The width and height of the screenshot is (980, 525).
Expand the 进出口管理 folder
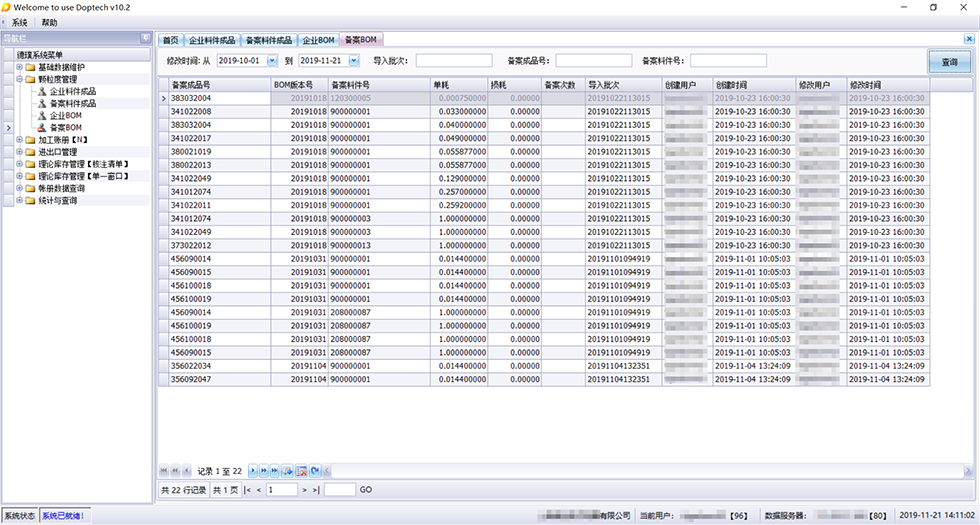(19, 152)
